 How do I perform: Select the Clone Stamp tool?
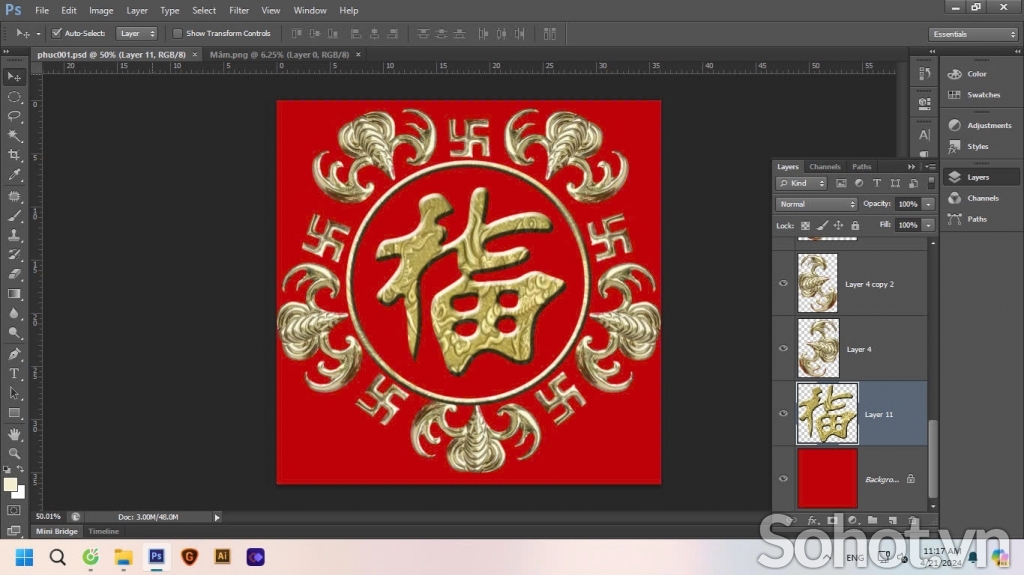coord(14,235)
